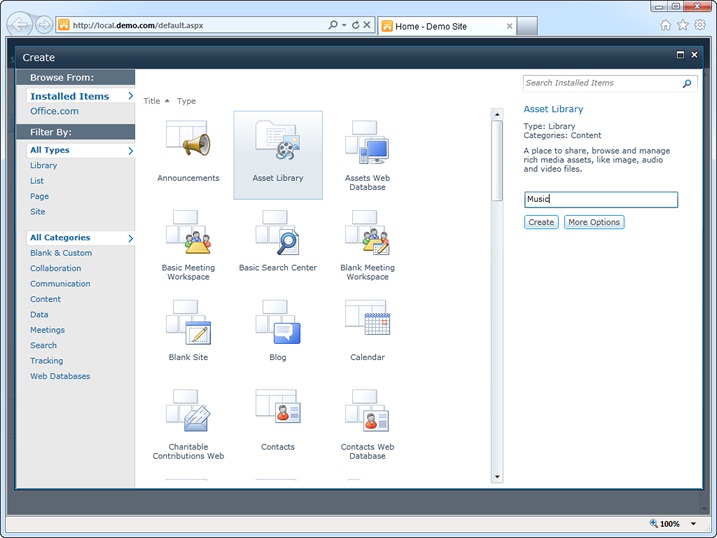717x538 pixels.
Task: Go back with the browser Back arrow
Action: [20, 24]
